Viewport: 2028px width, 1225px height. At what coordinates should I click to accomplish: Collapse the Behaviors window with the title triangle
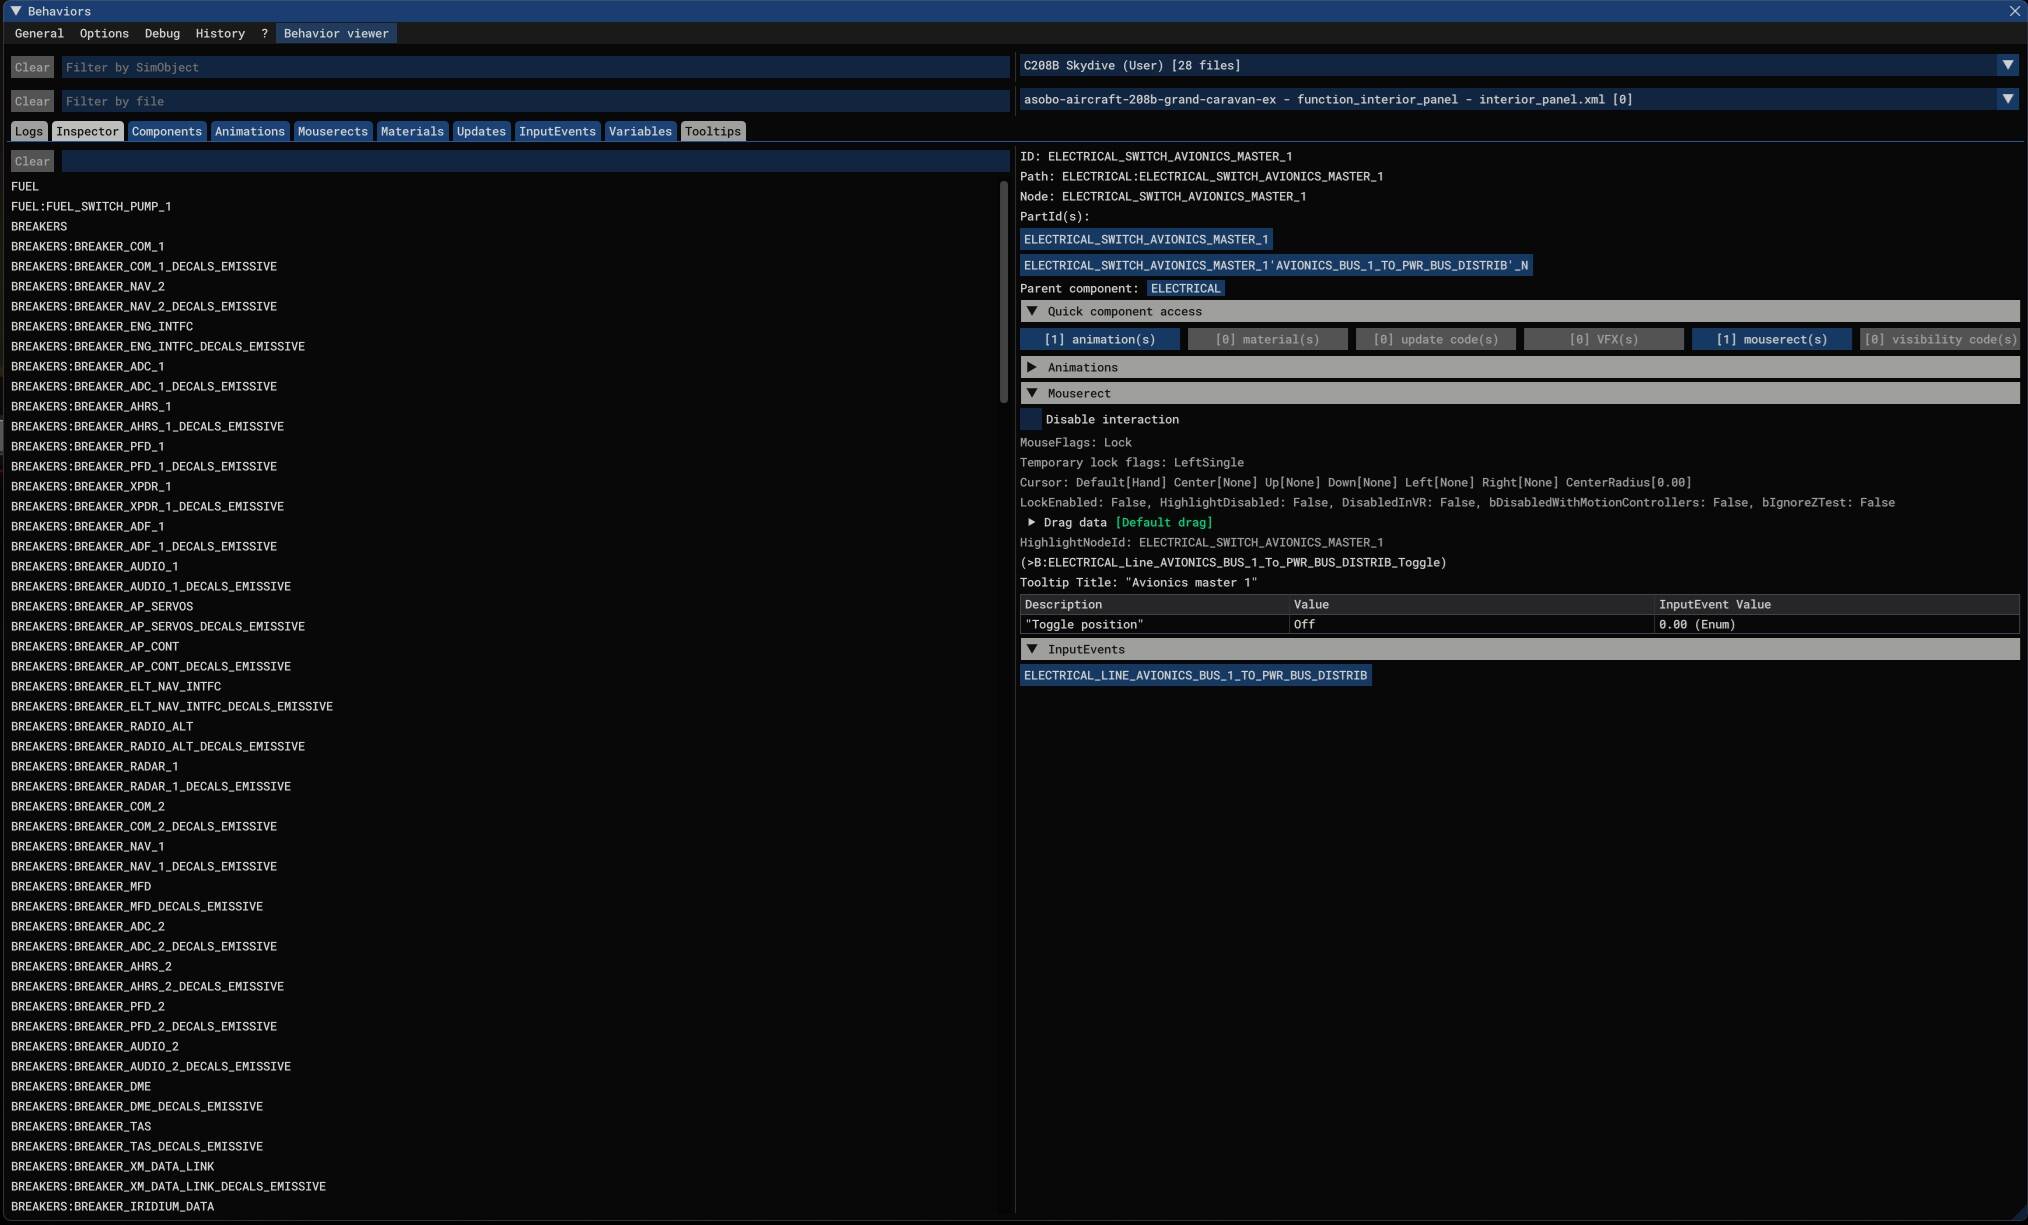16,11
